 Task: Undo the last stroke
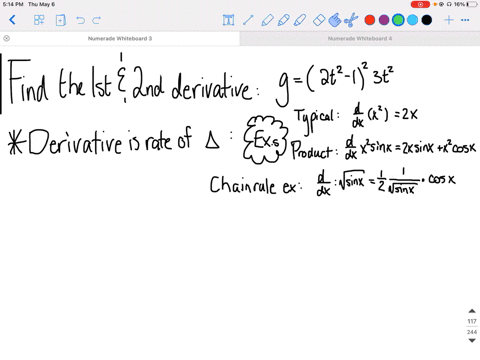click(x=80, y=20)
